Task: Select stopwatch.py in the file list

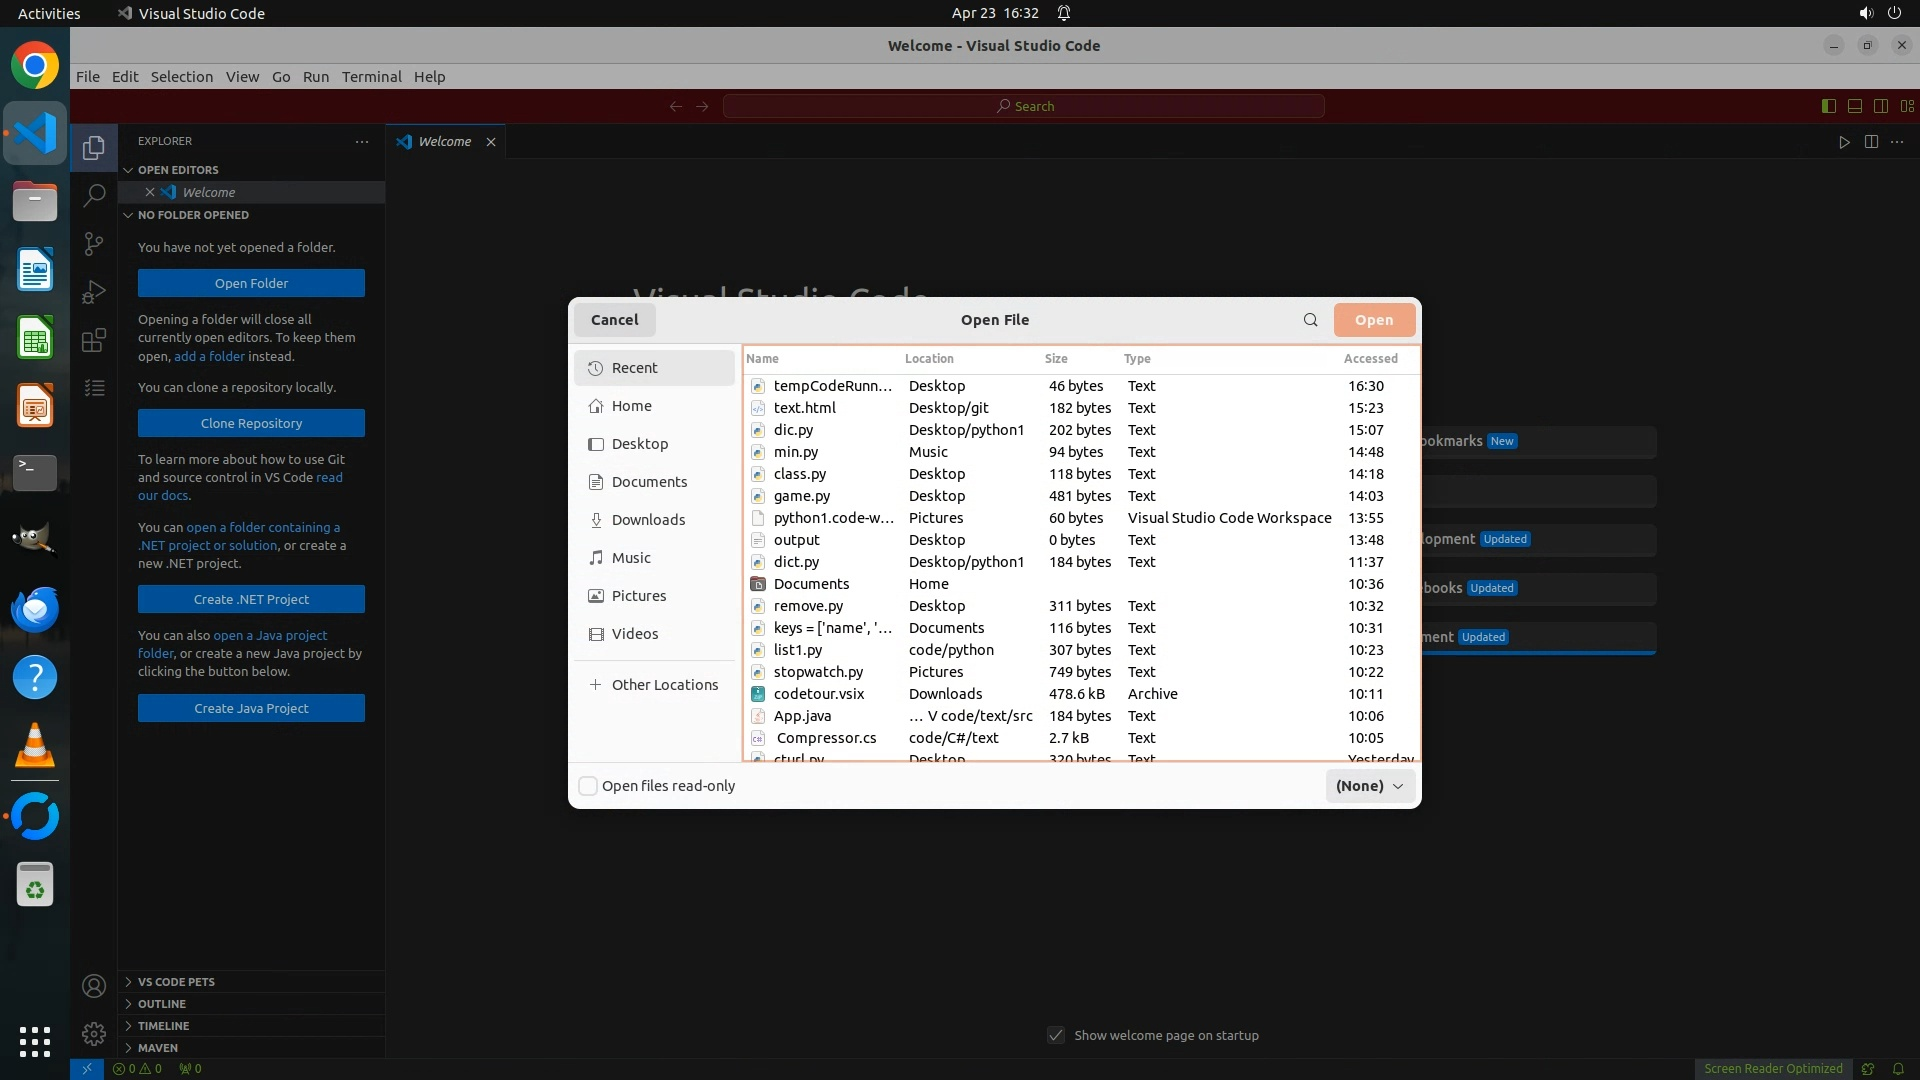Action: click(818, 672)
